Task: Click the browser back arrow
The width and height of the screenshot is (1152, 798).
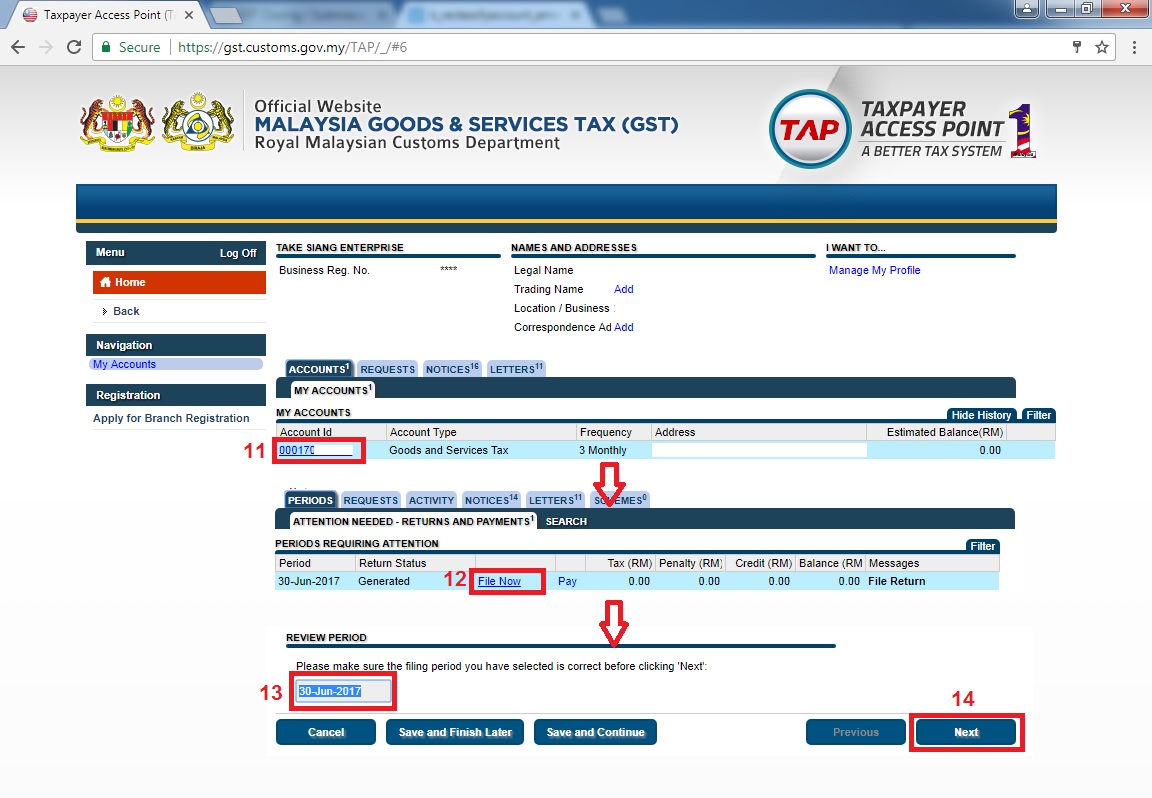Action: pyautogui.click(x=18, y=47)
